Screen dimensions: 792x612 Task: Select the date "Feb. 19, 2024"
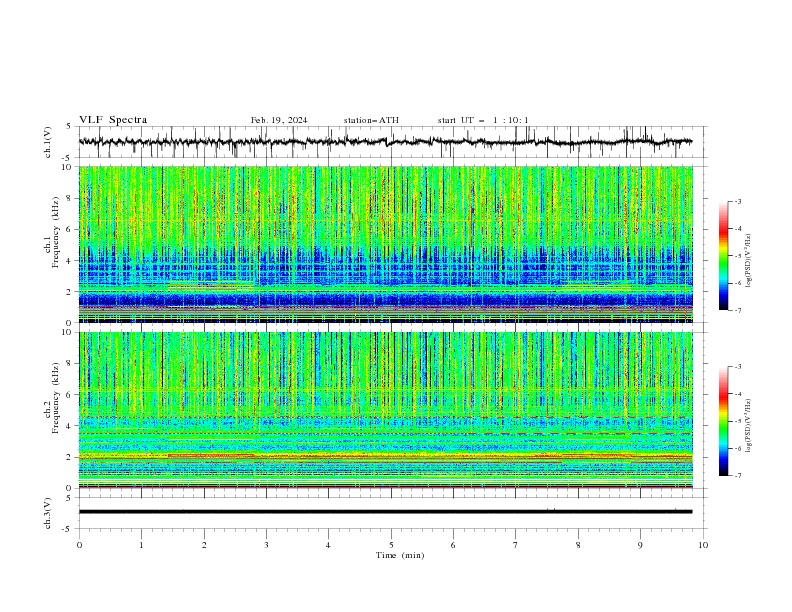click(279, 120)
